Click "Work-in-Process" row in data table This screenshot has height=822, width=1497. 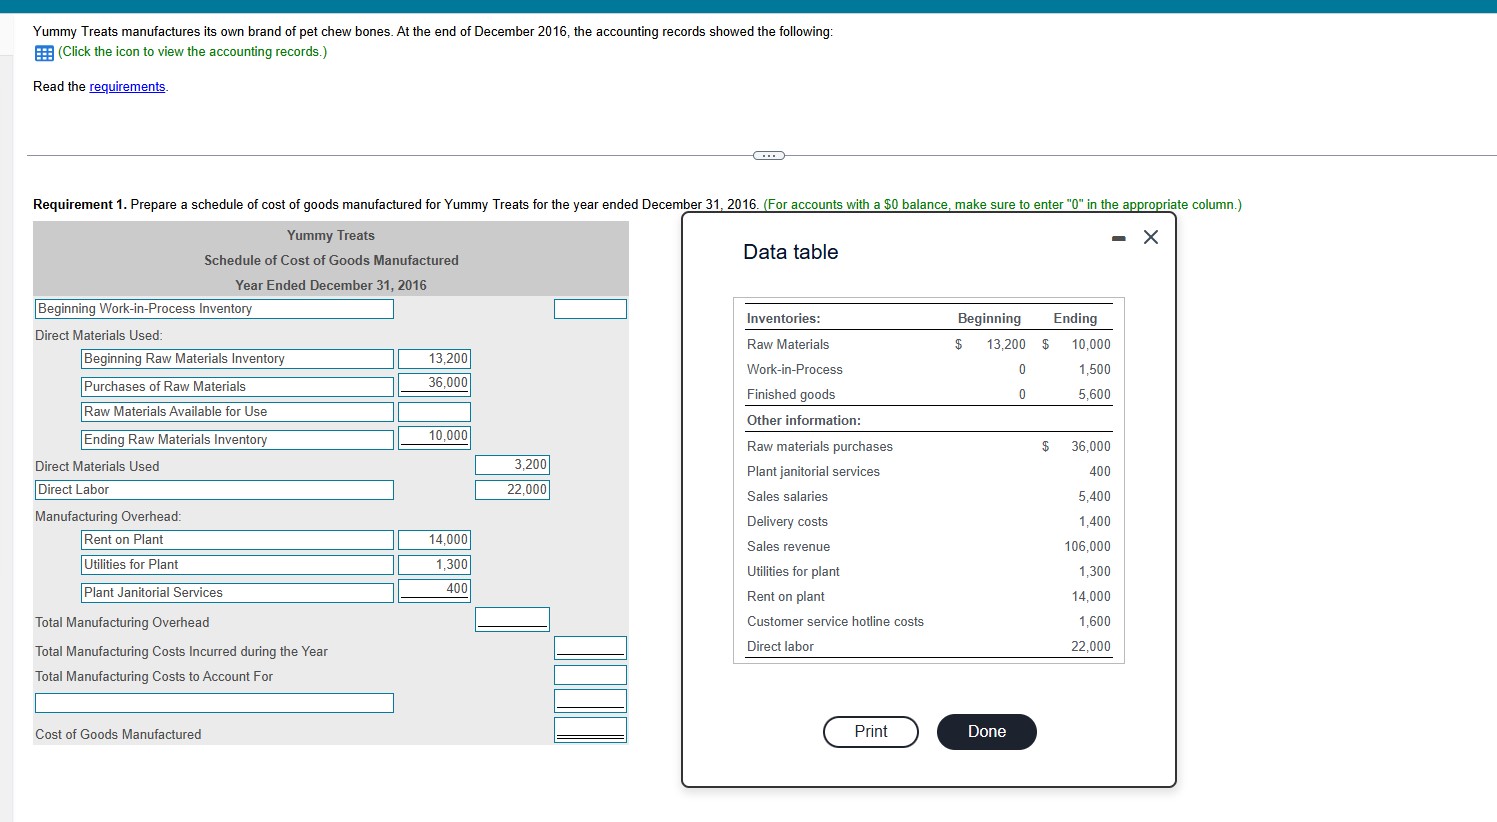tap(929, 369)
